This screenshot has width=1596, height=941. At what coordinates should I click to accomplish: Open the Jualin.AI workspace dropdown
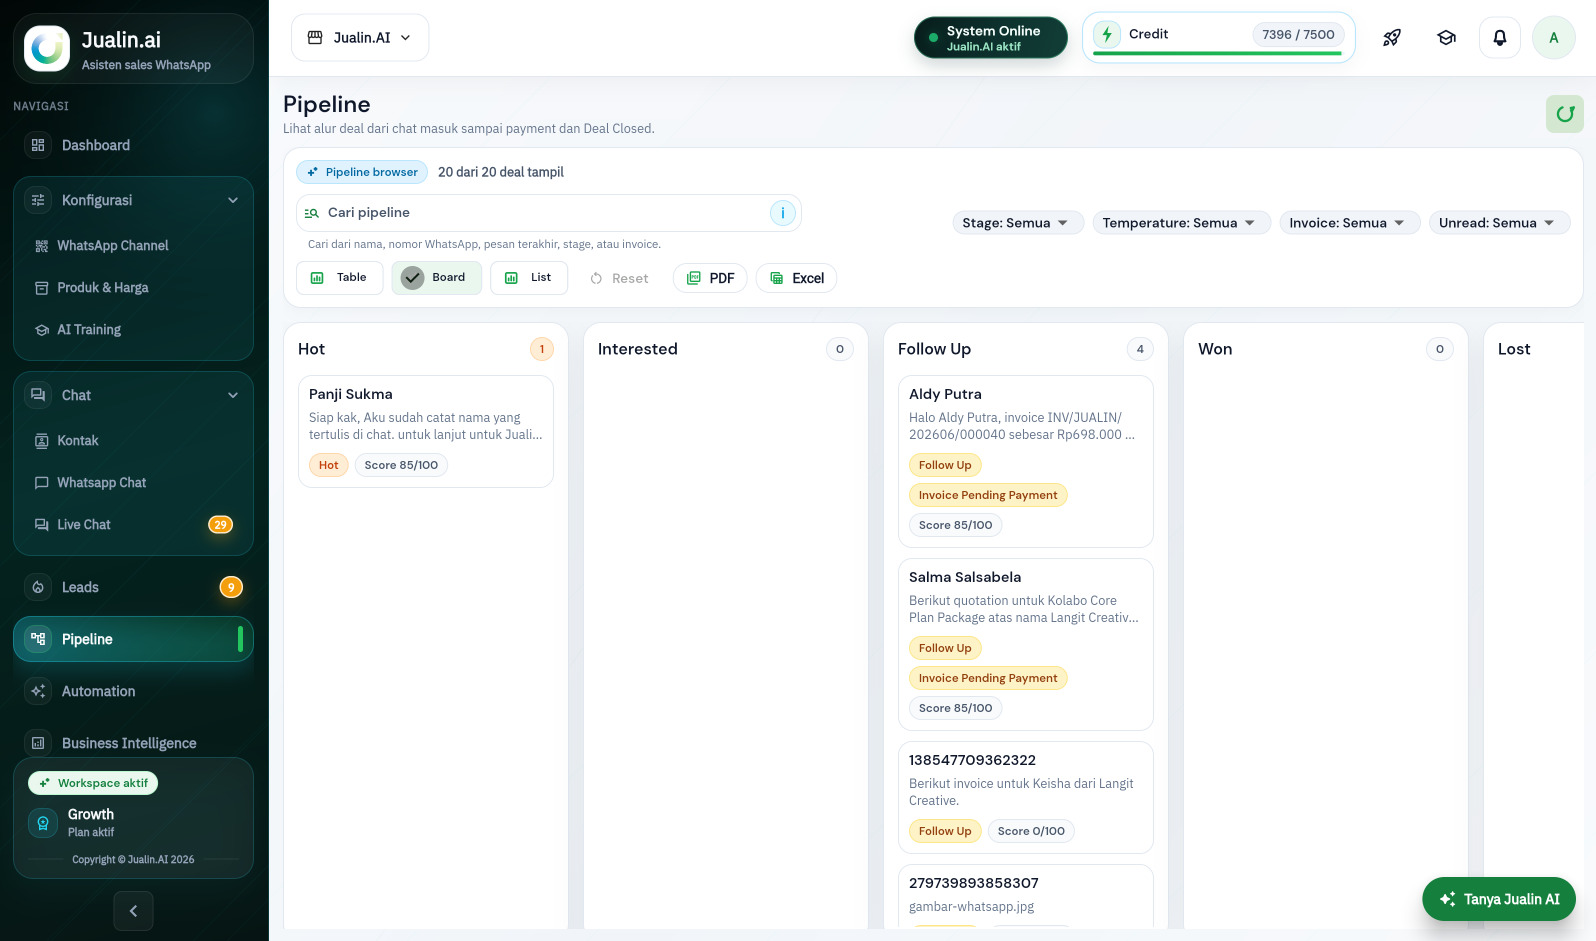click(x=360, y=37)
